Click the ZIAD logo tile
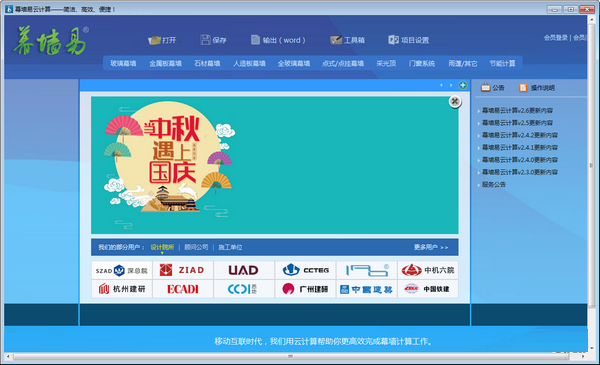Image resolution: width=600 pixels, height=365 pixels. [183, 270]
